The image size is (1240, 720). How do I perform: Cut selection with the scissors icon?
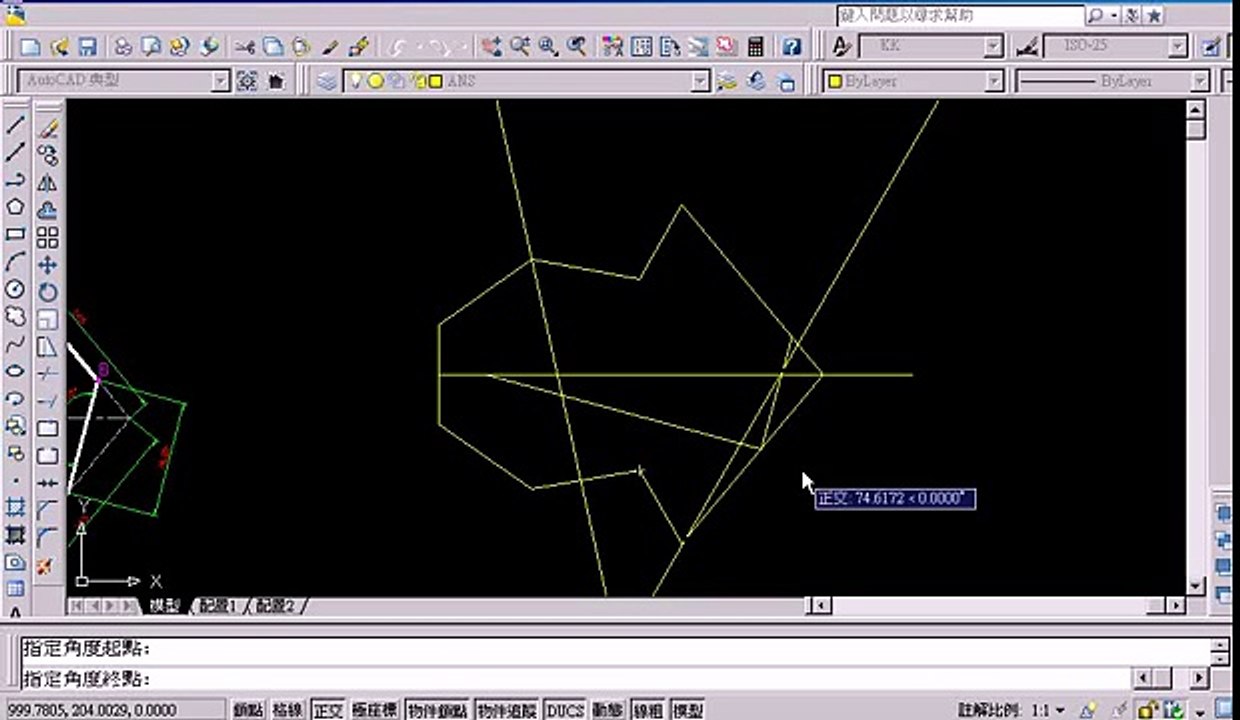[x=245, y=47]
